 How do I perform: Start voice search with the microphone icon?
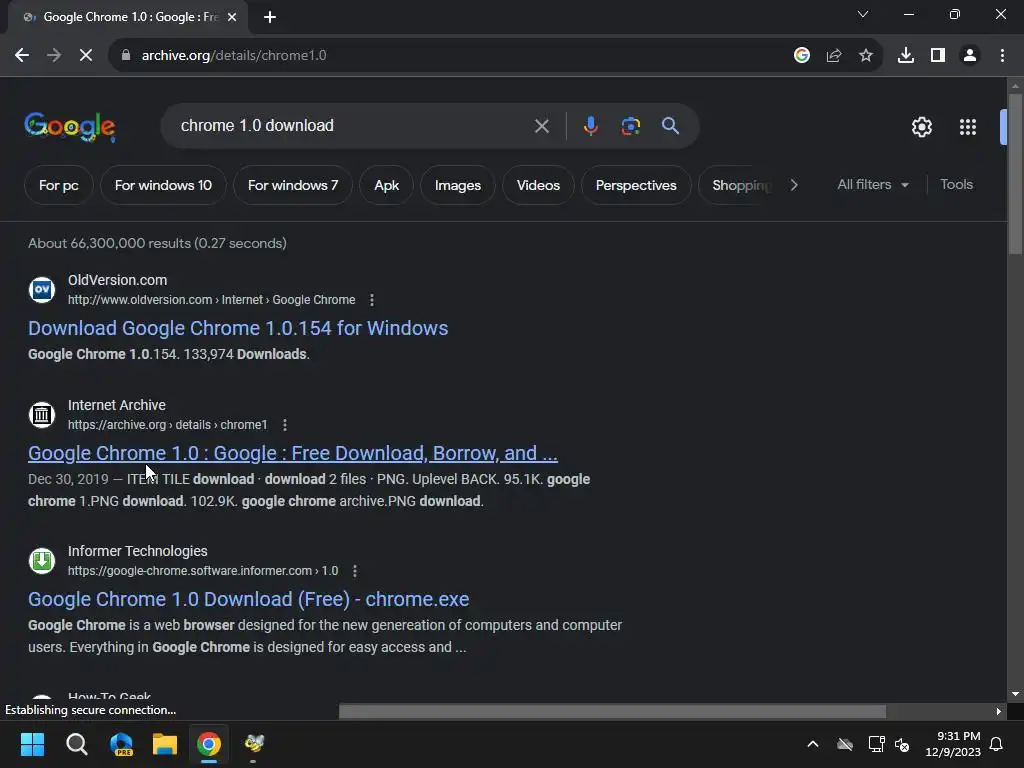coord(590,126)
